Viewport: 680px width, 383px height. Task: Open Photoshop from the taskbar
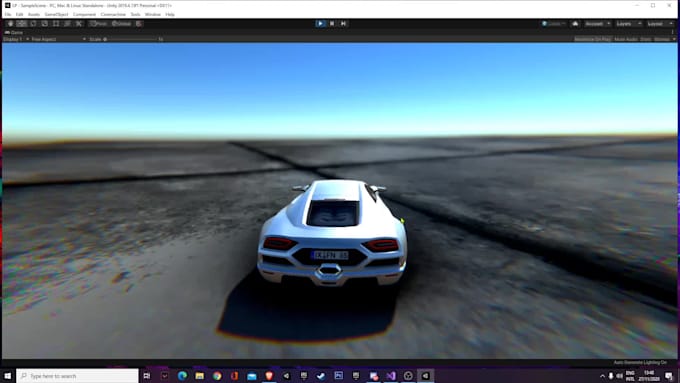click(338, 376)
